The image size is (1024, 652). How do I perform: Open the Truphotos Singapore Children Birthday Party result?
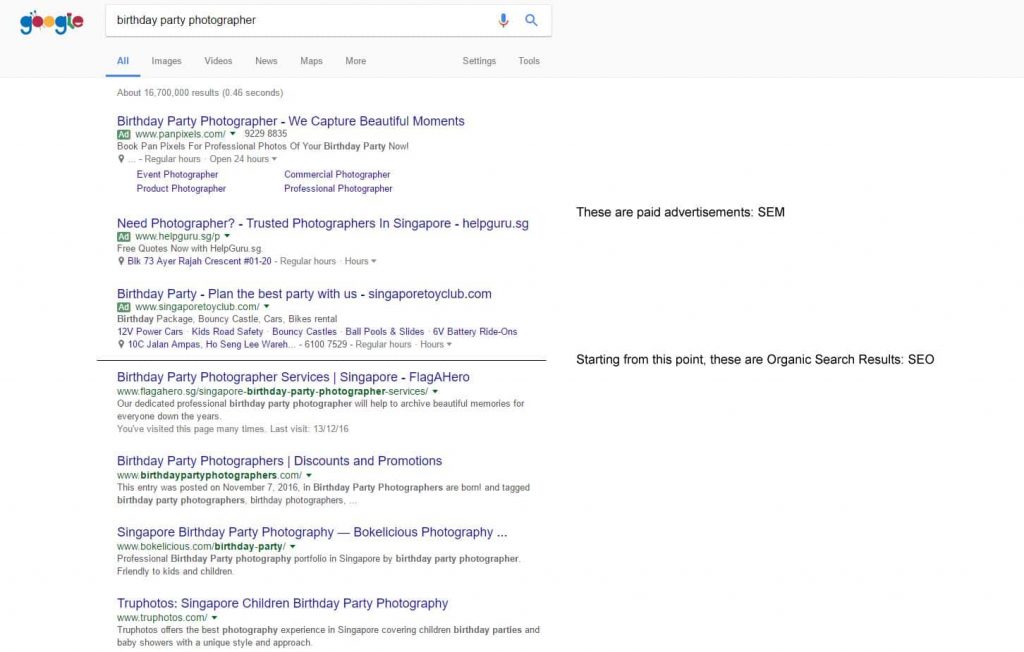tap(283, 603)
